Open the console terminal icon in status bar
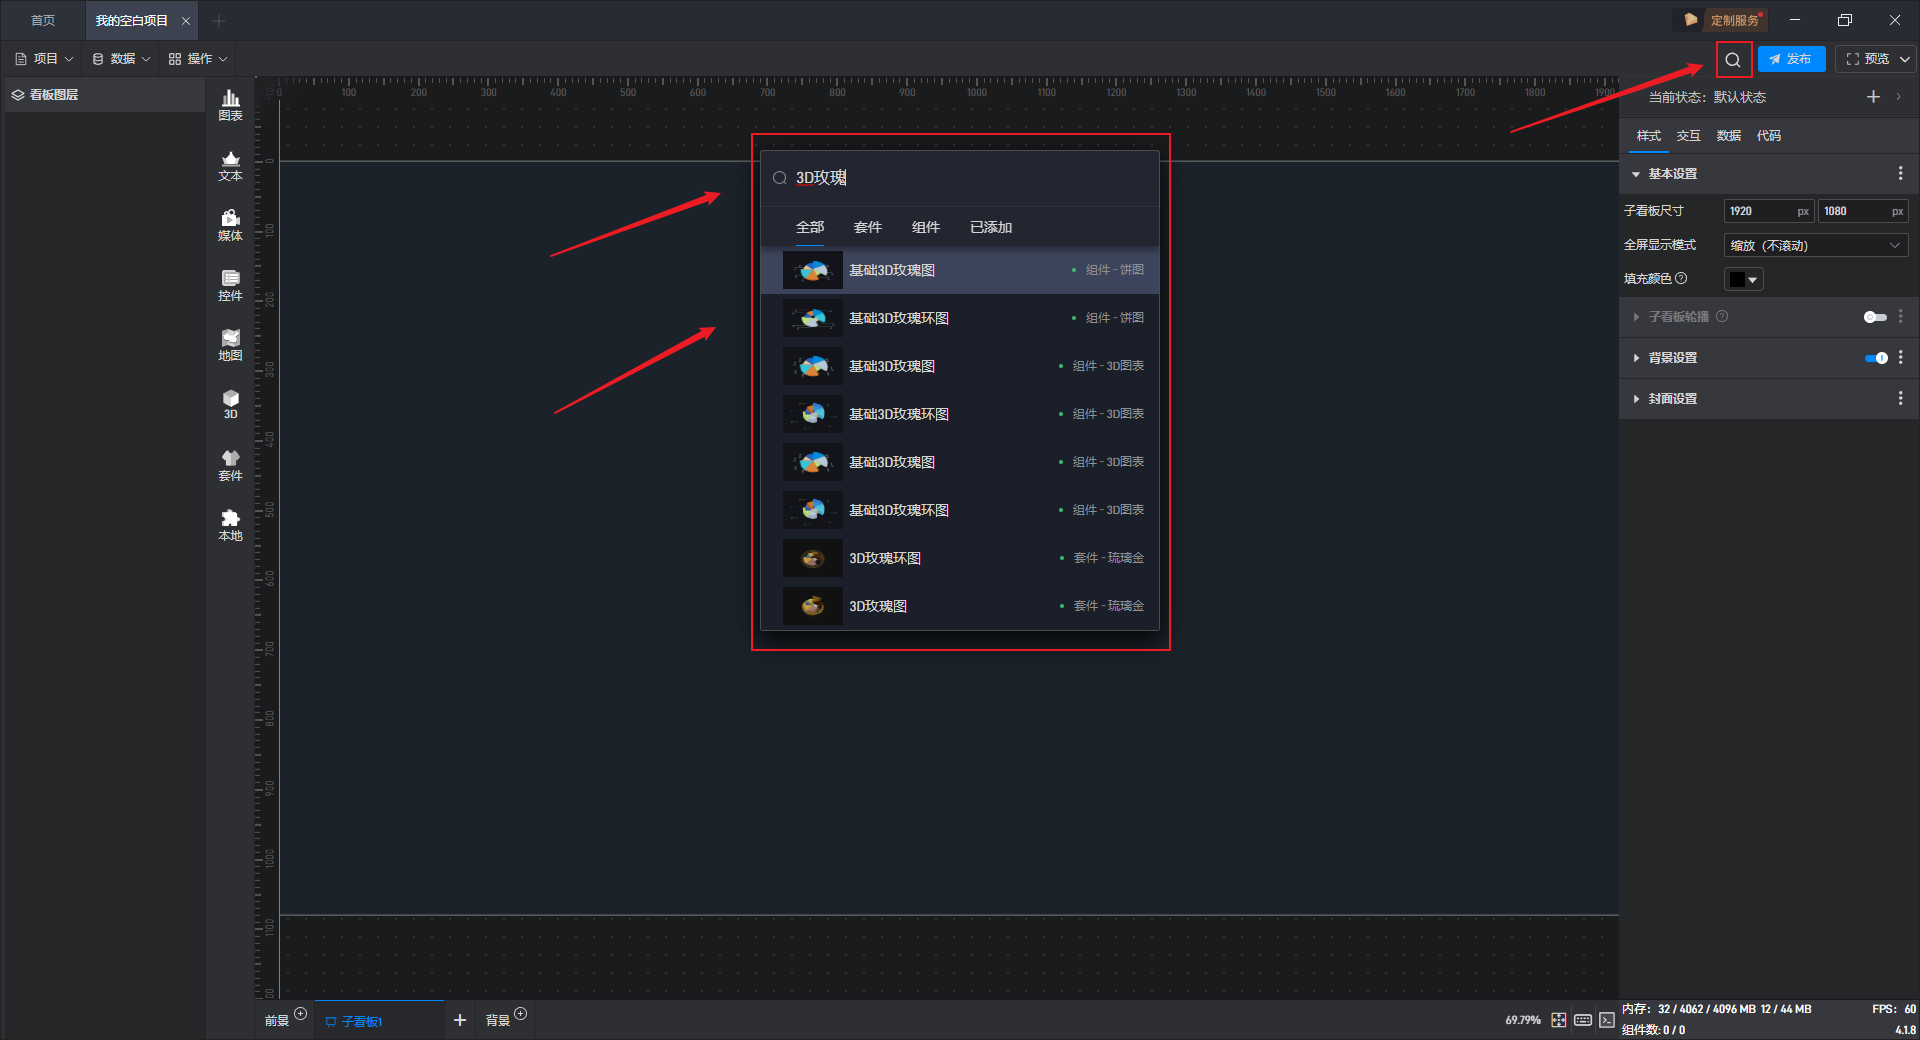The image size is (1920, 1040). point(1606,1020)
